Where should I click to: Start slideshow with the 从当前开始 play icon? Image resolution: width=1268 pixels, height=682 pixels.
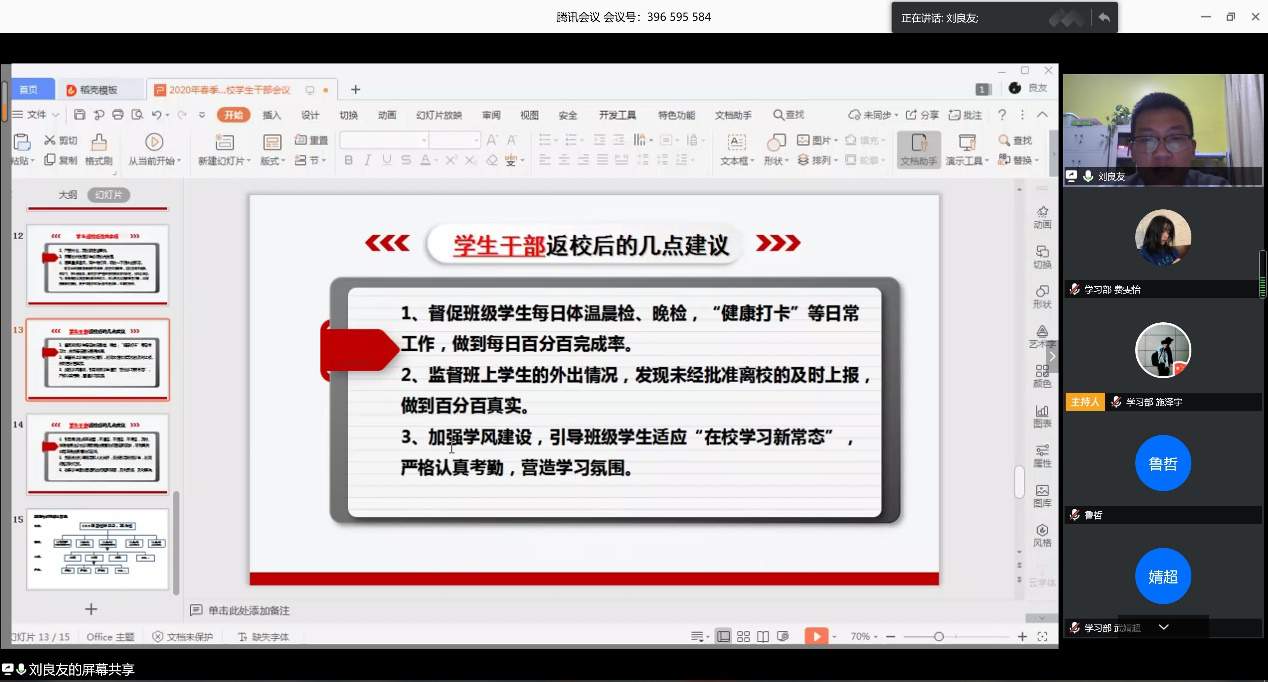tap(154, 143)
